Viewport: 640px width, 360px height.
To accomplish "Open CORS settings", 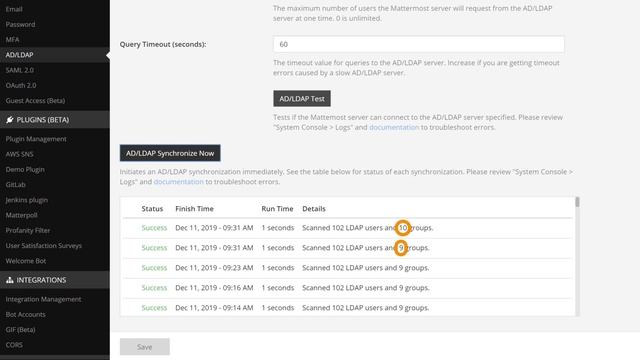I will pyautogui.click(x=14, y=345).
